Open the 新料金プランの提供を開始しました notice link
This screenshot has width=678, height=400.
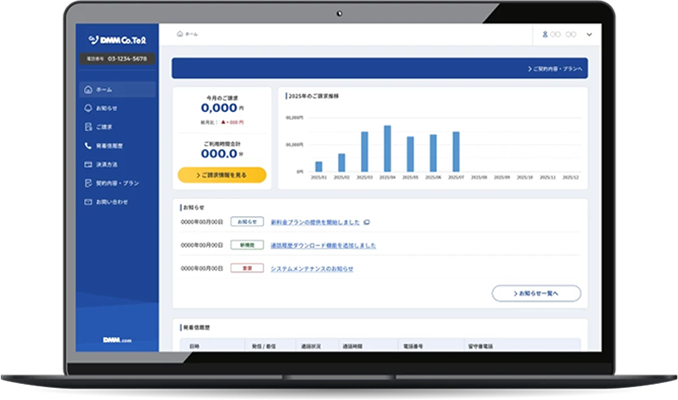click(315, 222)
